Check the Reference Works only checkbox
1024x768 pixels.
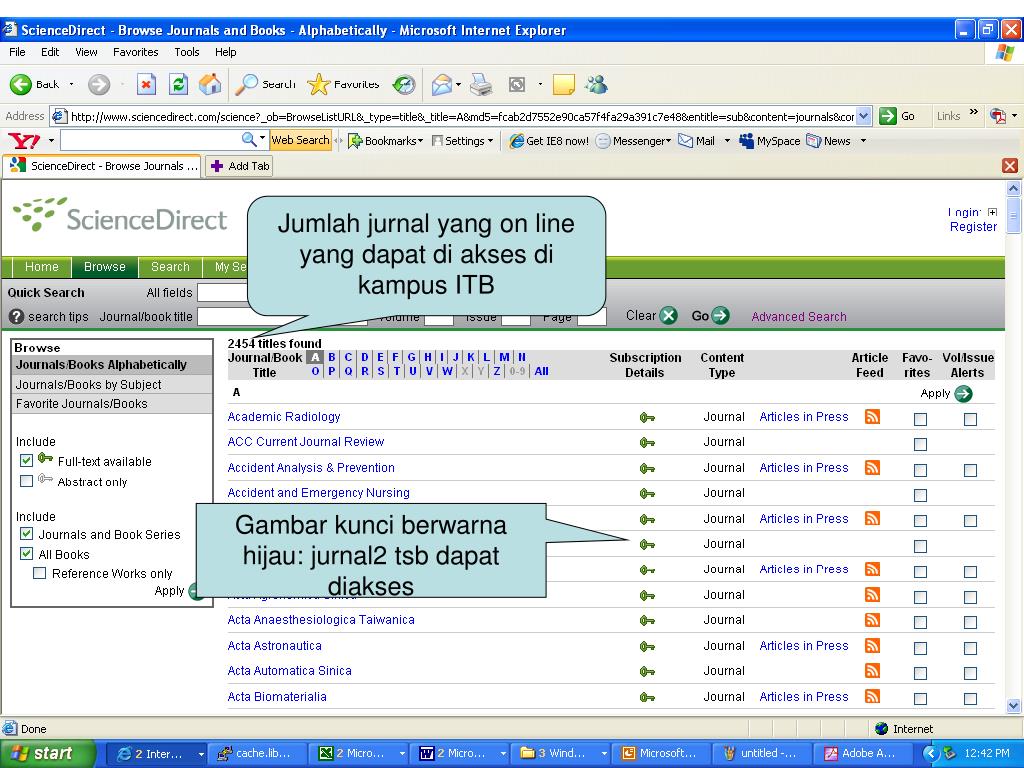(40, 573)
